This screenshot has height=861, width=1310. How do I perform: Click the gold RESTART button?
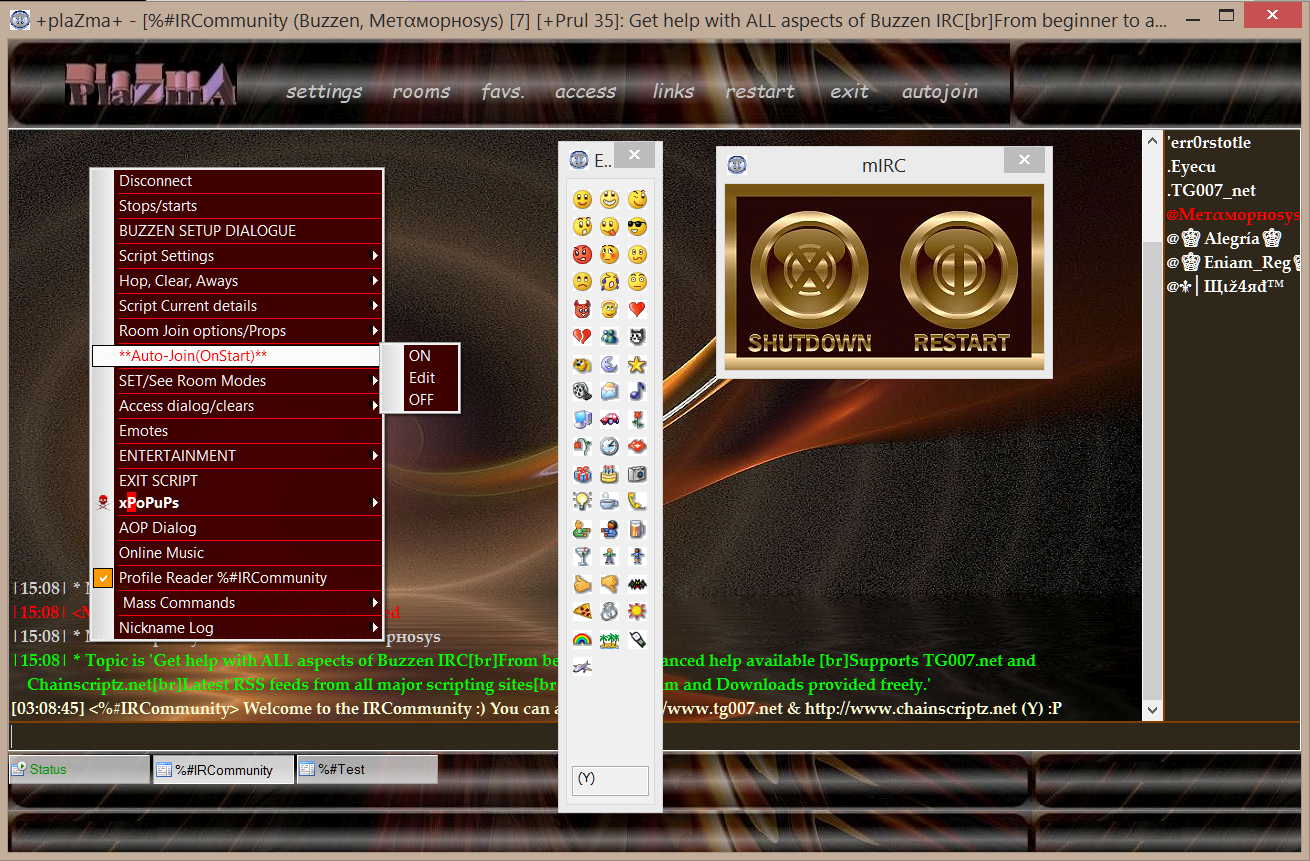961,283
